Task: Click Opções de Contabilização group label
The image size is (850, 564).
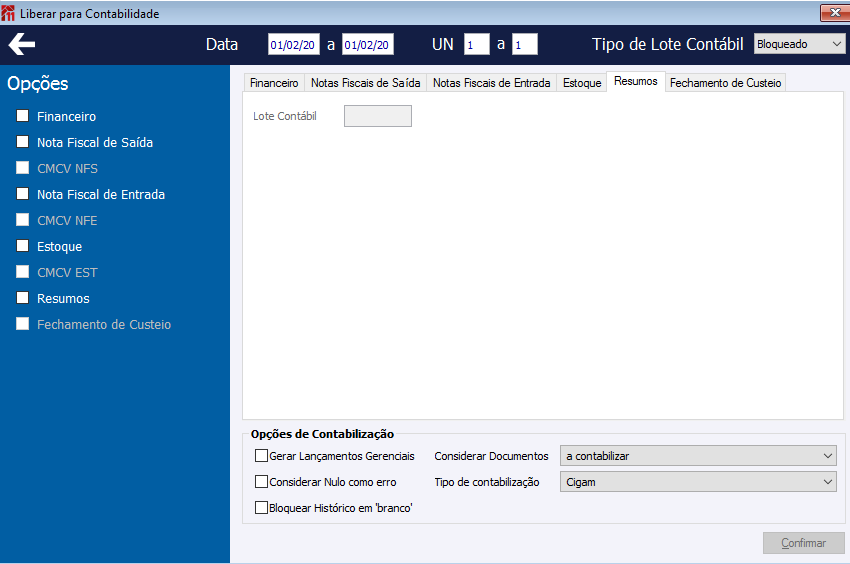Action: pos(322,434)
